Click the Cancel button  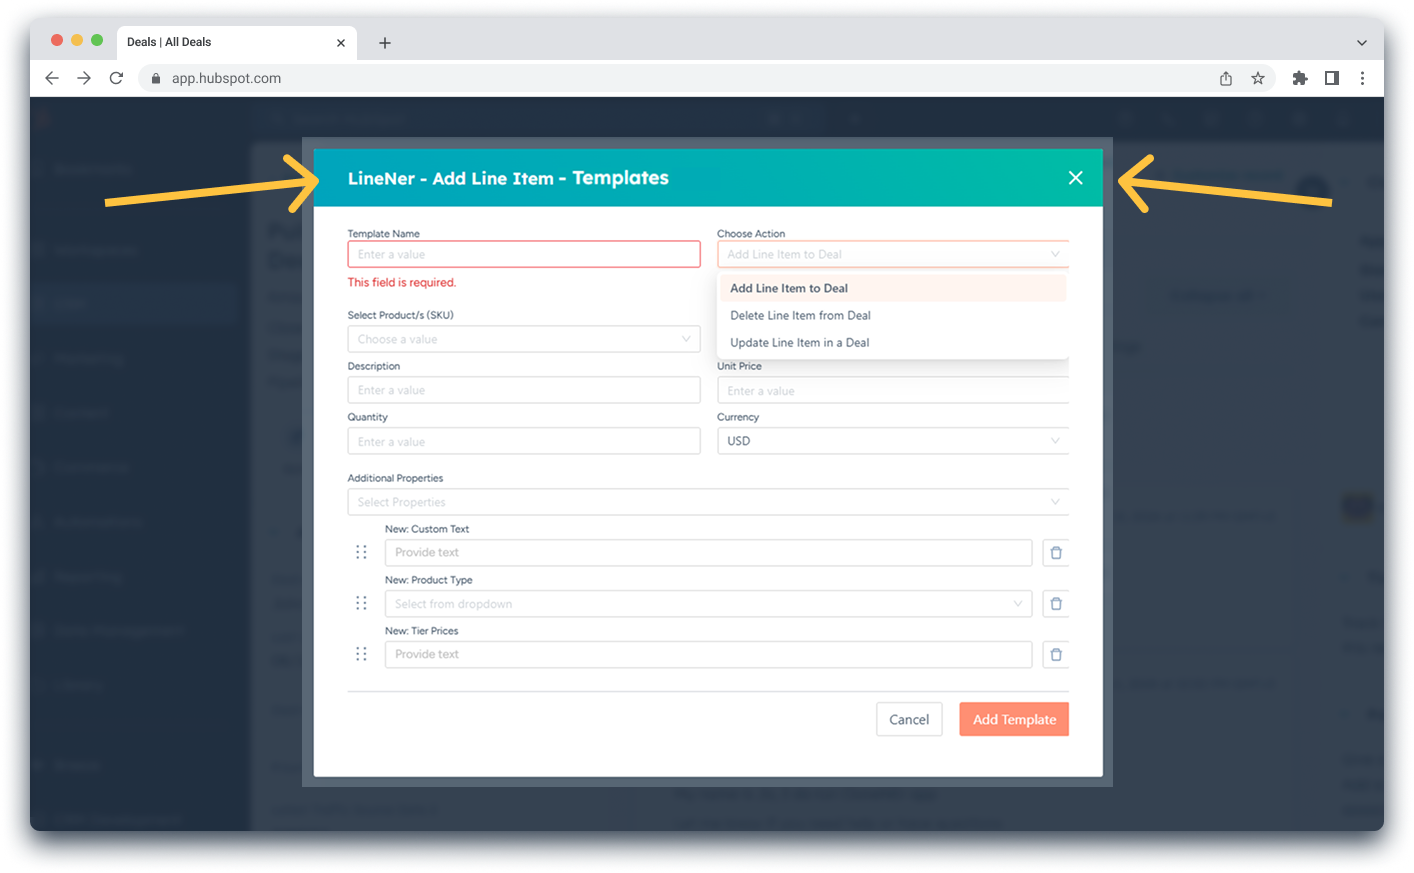(x=909, y=720)
